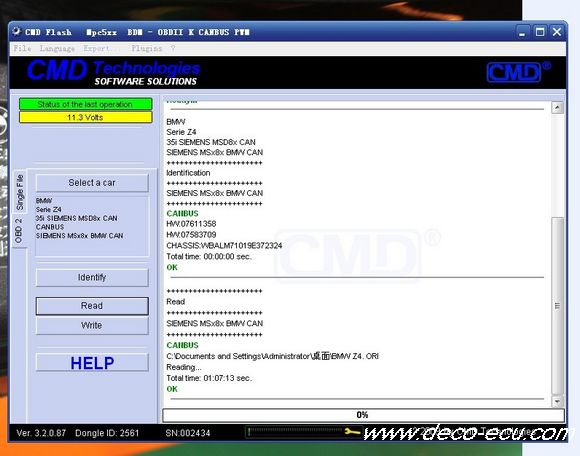The height and width of the screenshot is (456, 580).
Task: Open the Plugins menu
Action: point(146,48)
